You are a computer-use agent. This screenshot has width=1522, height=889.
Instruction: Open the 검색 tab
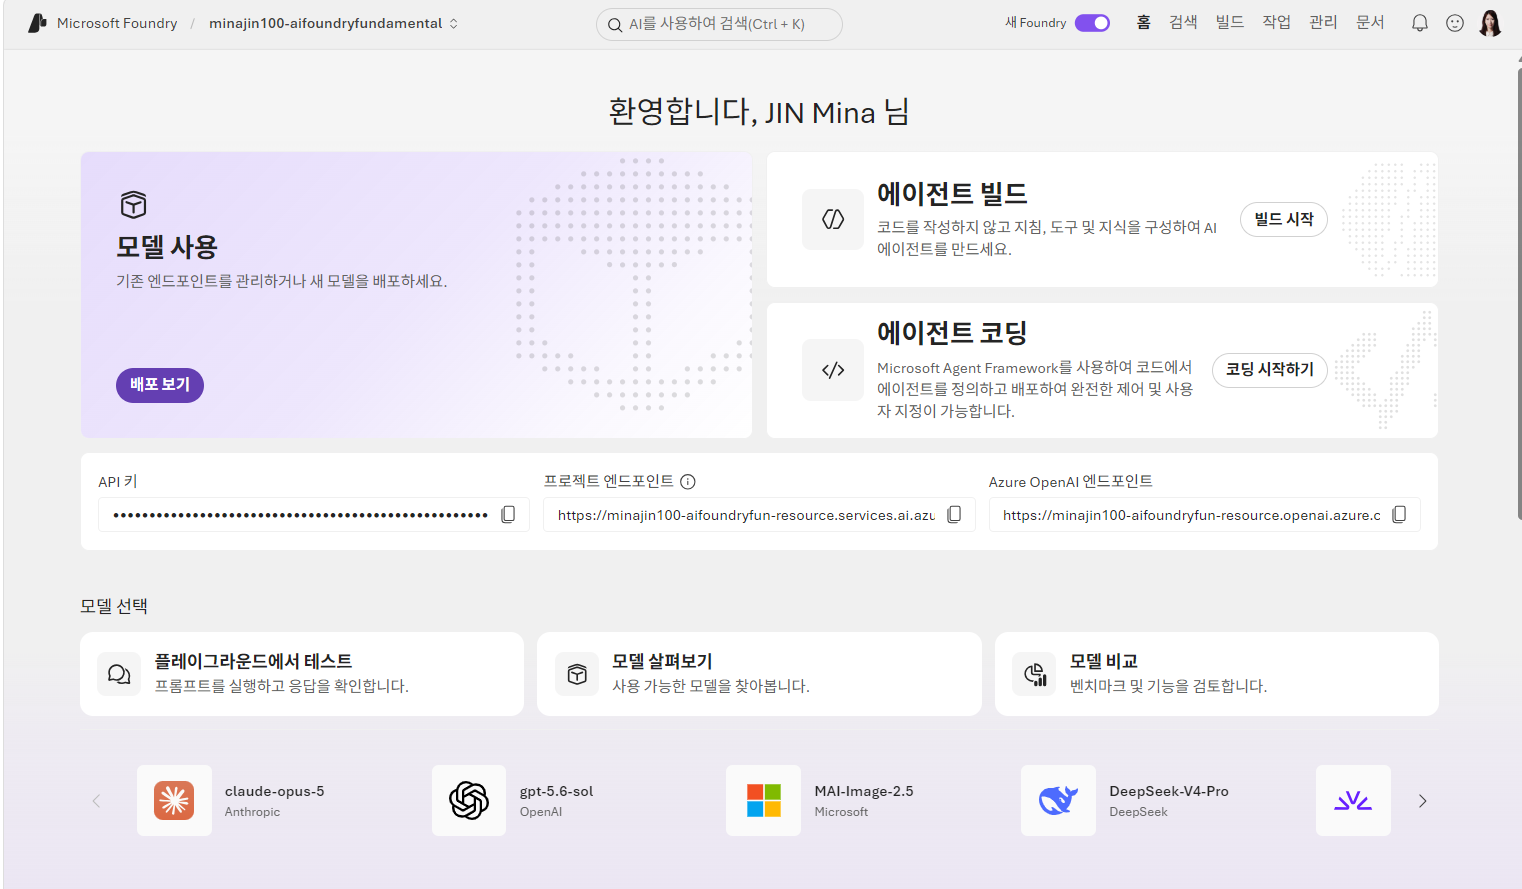(1183, 22)
